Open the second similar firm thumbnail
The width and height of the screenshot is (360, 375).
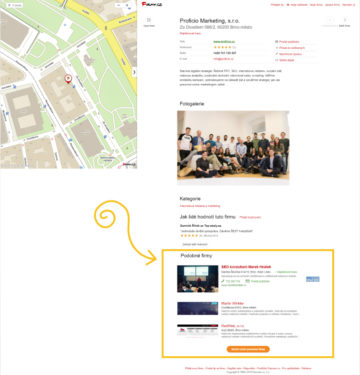198,308
